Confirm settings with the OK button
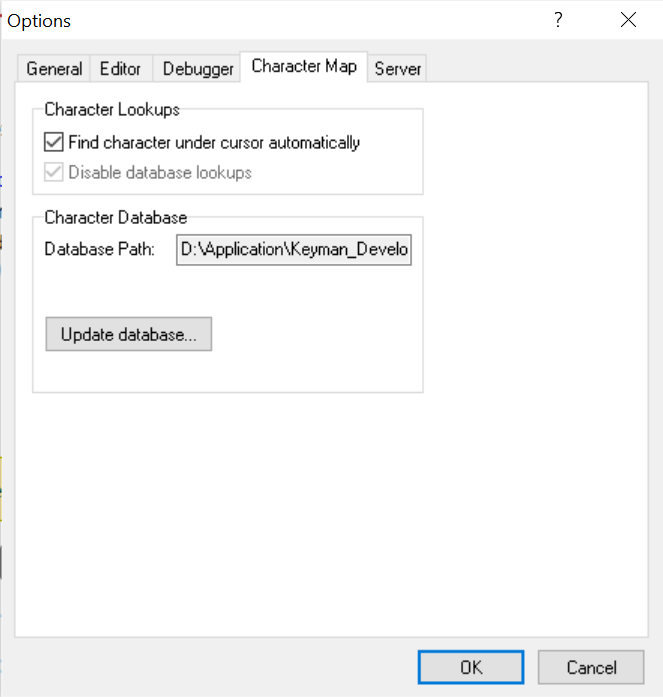The width and height of the screenshot is (663, 697). click(x=471, y=667)
